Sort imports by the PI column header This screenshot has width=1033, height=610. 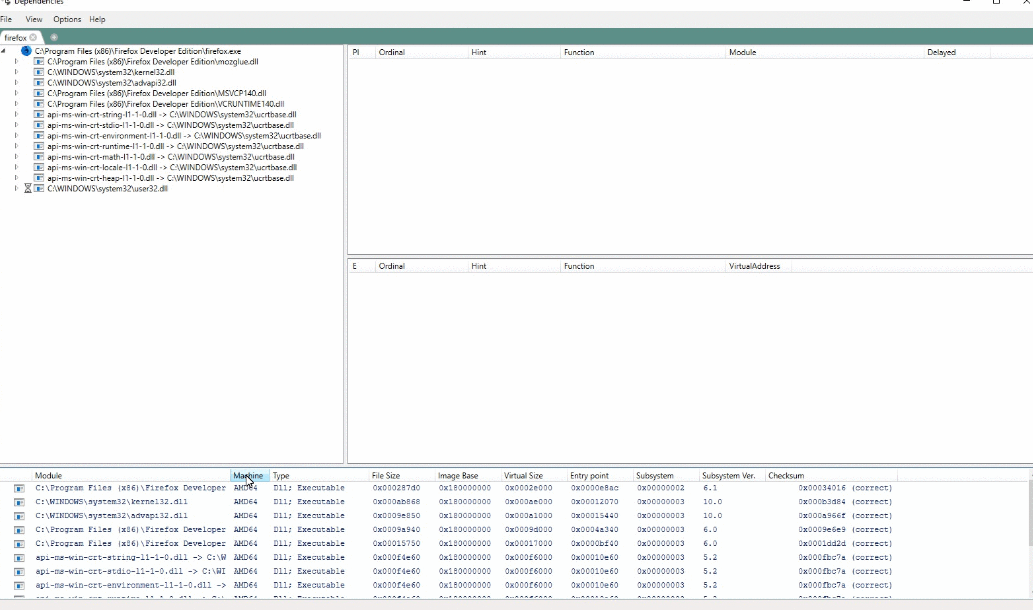click(361, 52)
